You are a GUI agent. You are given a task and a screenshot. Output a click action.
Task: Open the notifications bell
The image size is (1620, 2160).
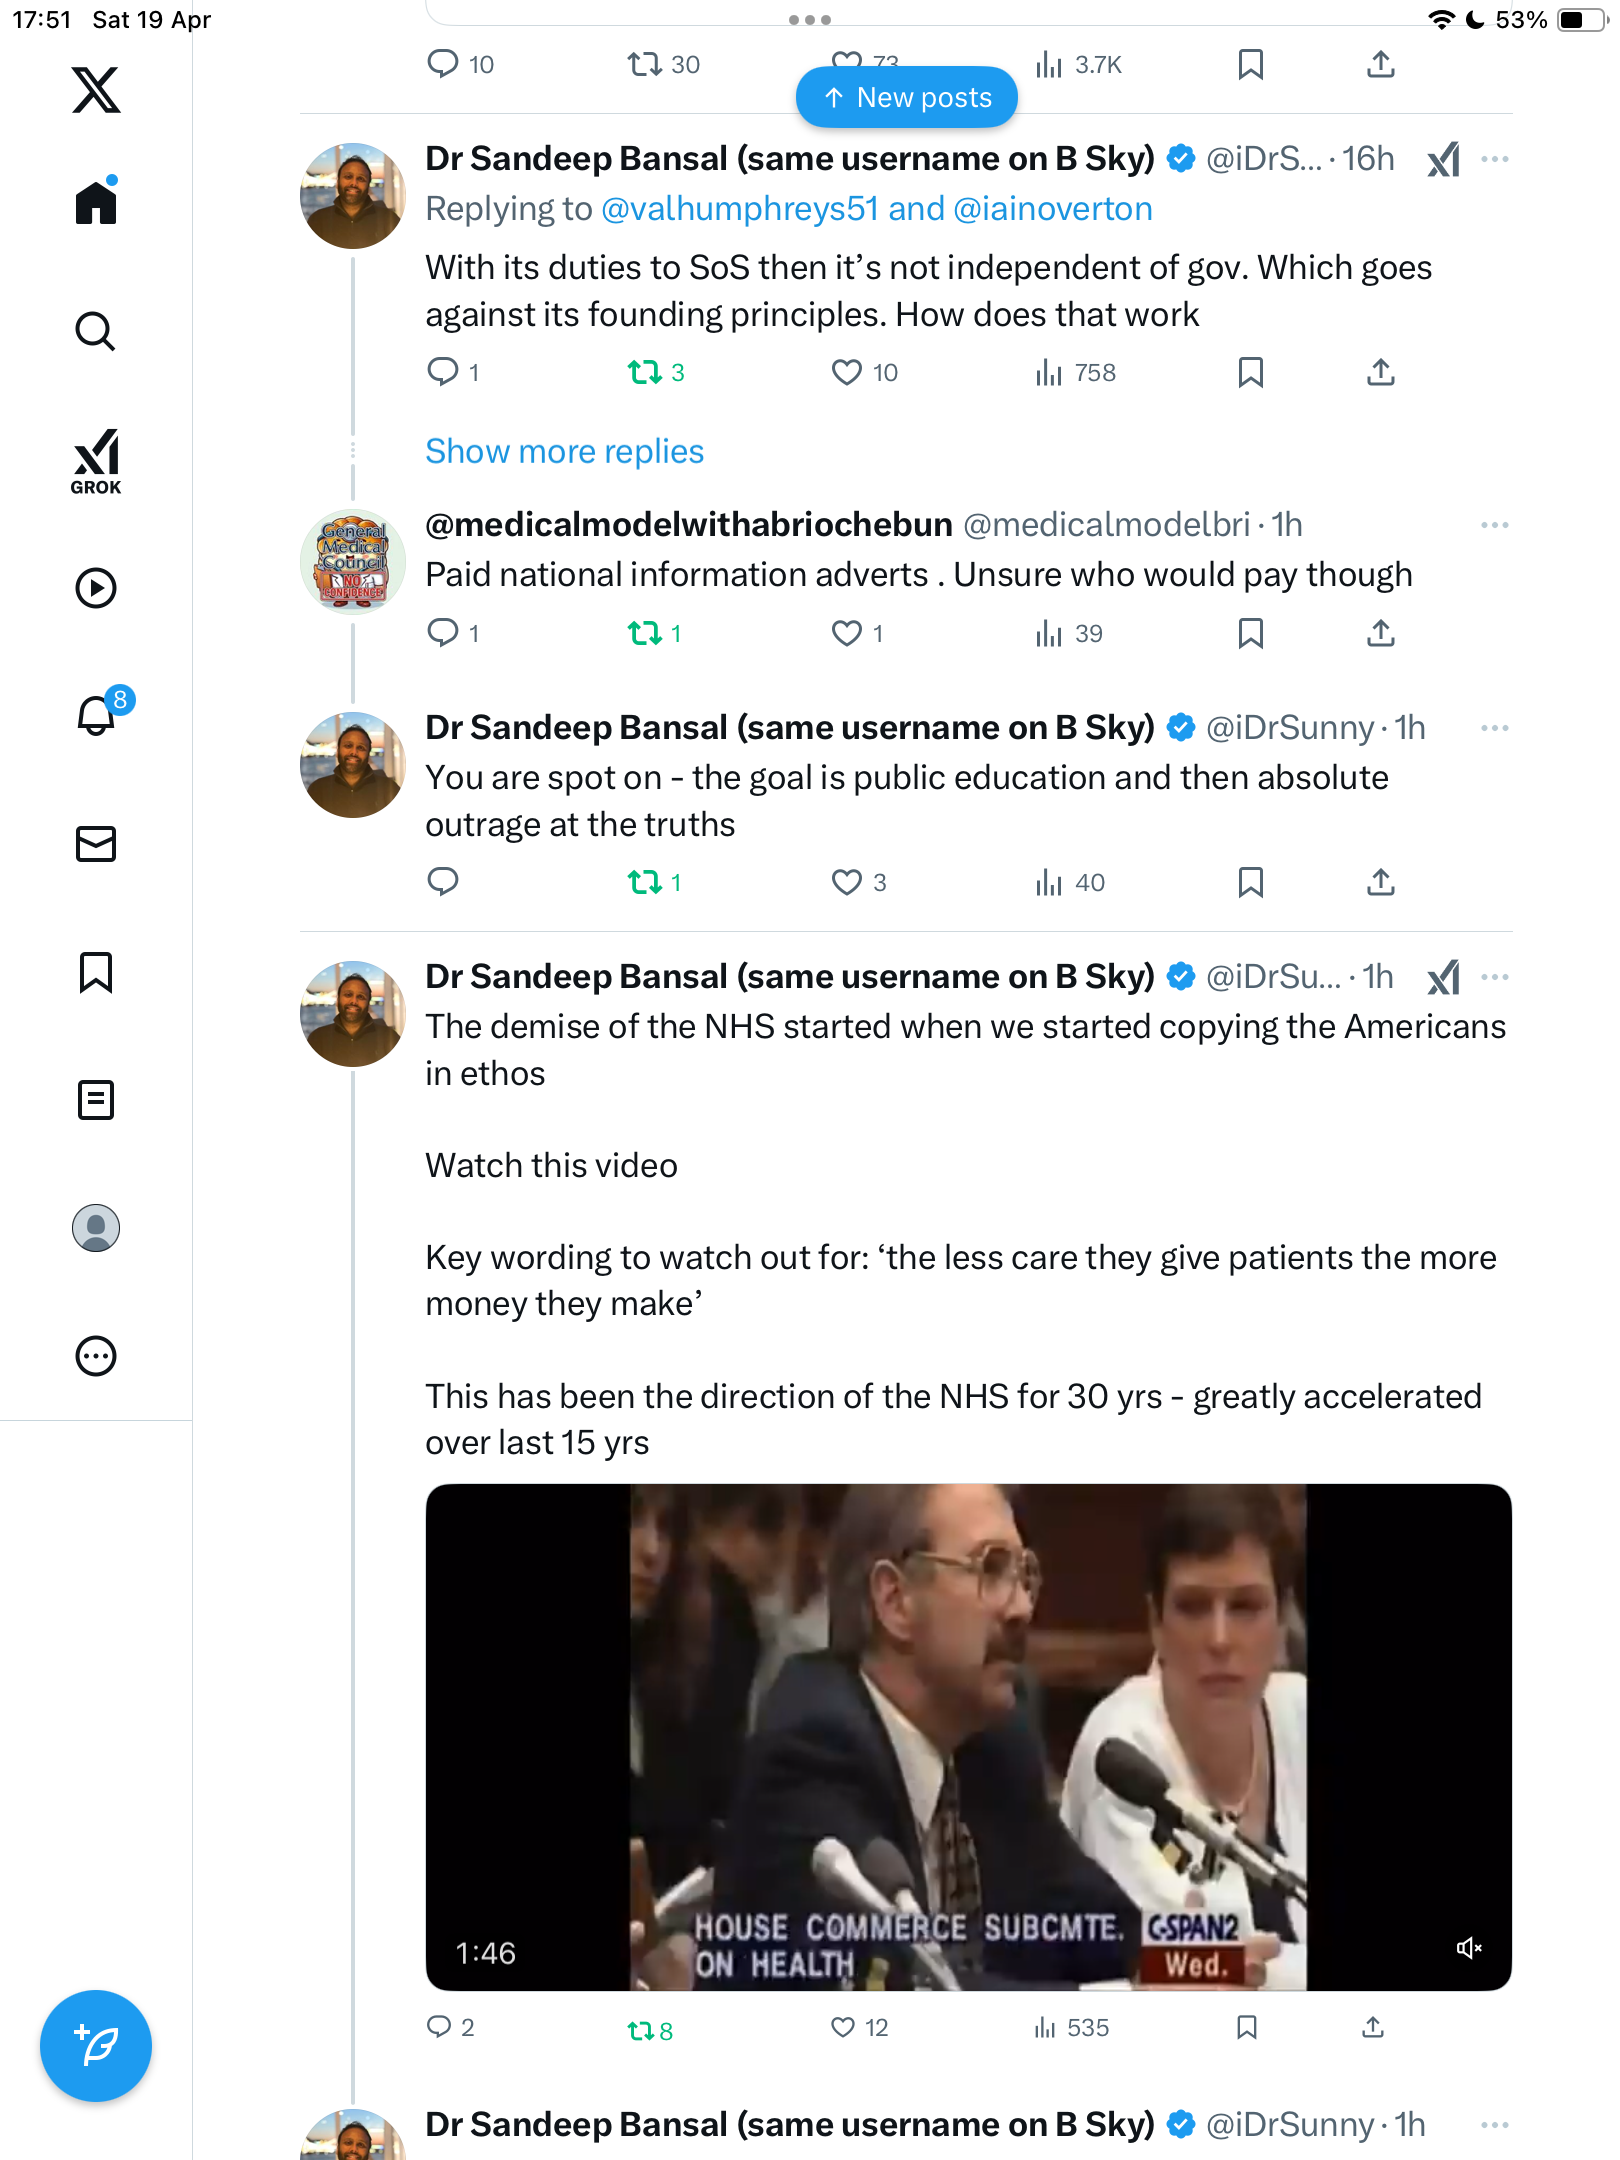[97, 715]
